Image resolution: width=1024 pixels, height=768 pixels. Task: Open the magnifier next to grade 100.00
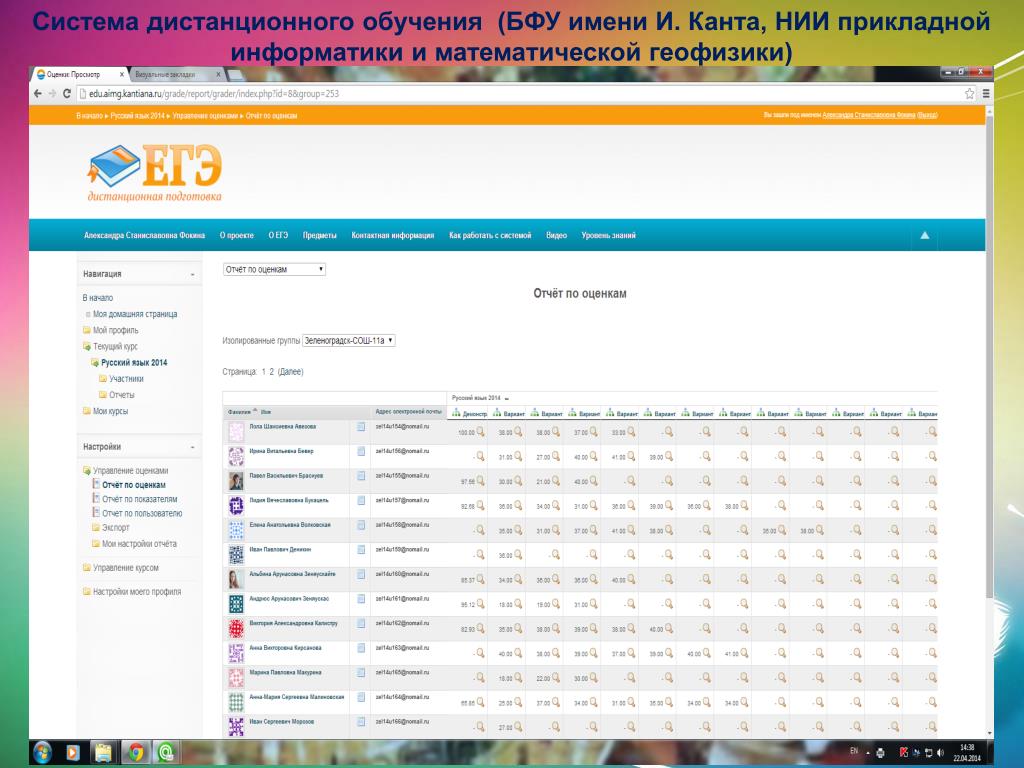pyautogui.click(x=481, y=432)
